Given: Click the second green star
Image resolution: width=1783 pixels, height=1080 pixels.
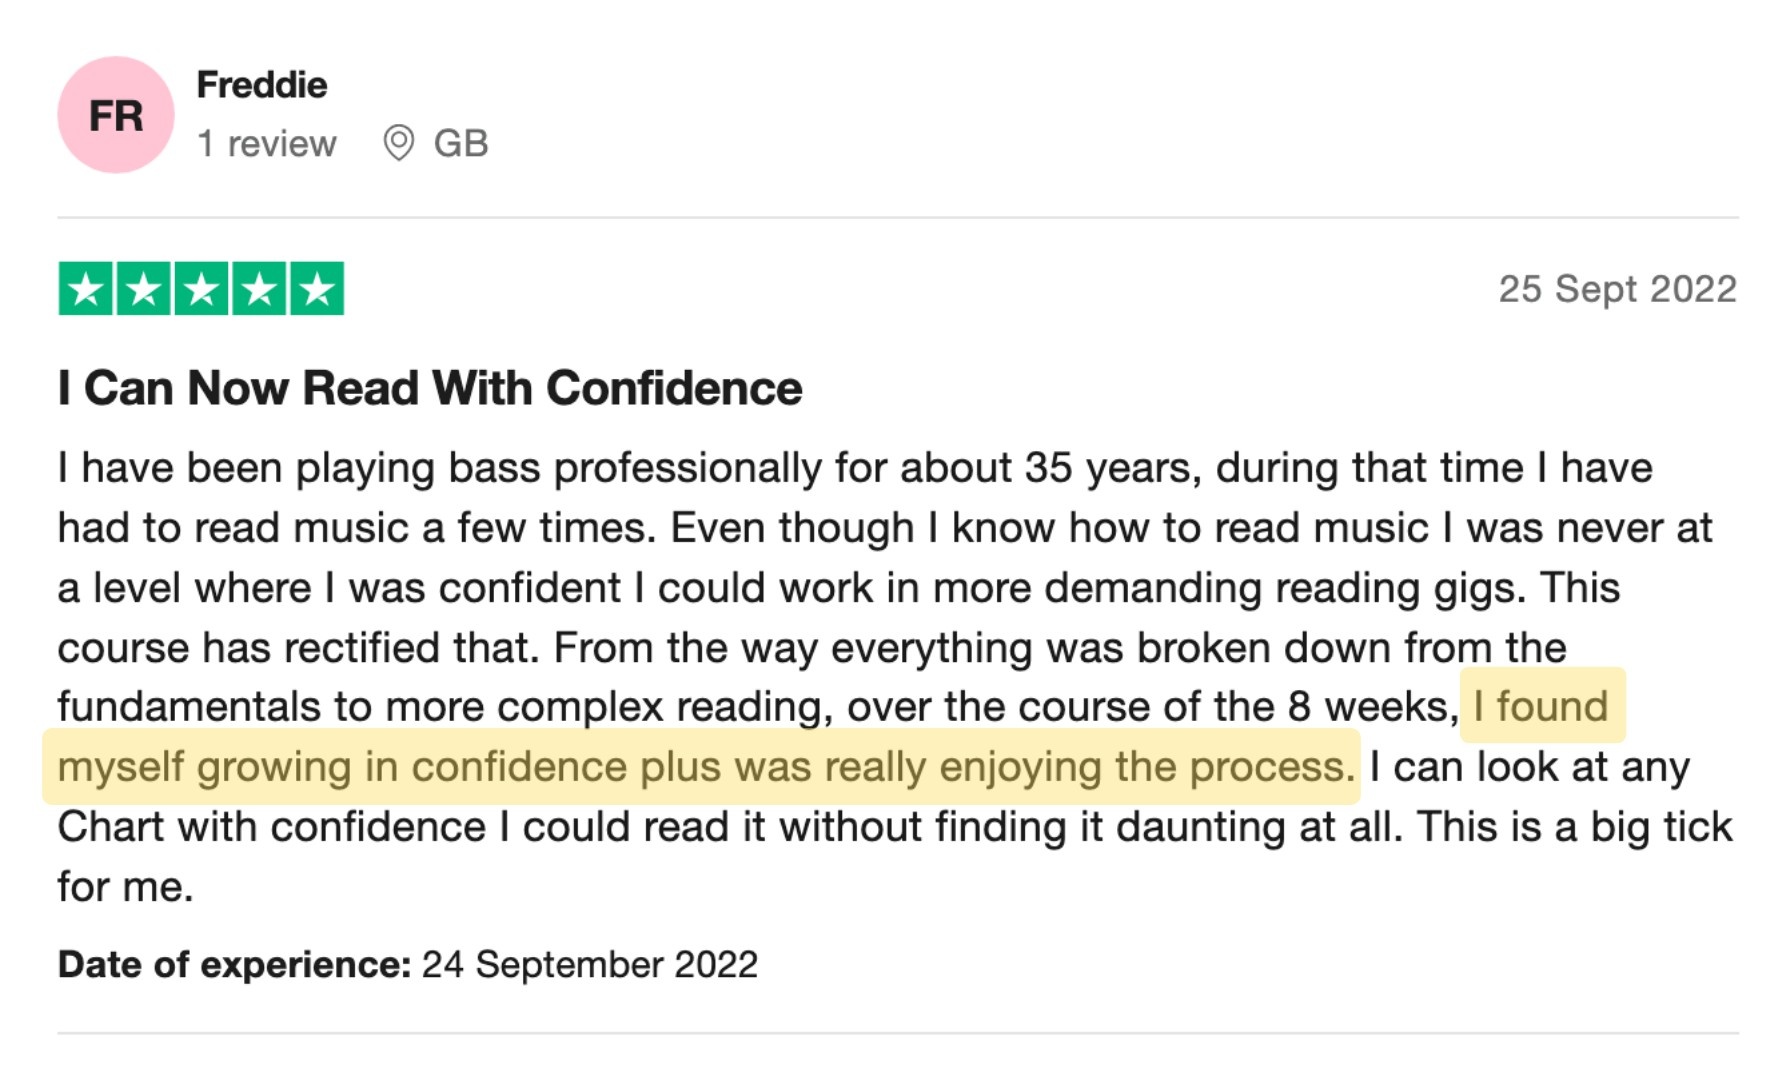Looking at the screenshot, I should pyautogui.click(x=143, y=289).
